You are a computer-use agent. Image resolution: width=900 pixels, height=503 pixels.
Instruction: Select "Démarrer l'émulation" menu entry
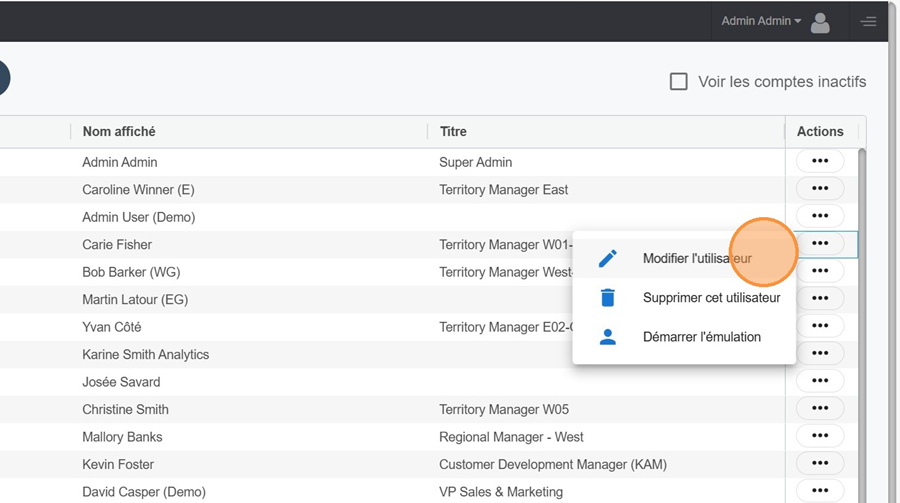point(701,337)
